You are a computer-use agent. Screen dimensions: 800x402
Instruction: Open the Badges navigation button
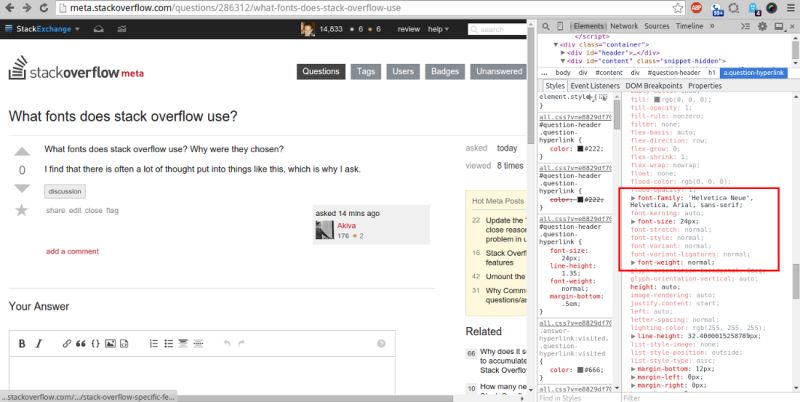coord(445,71)
